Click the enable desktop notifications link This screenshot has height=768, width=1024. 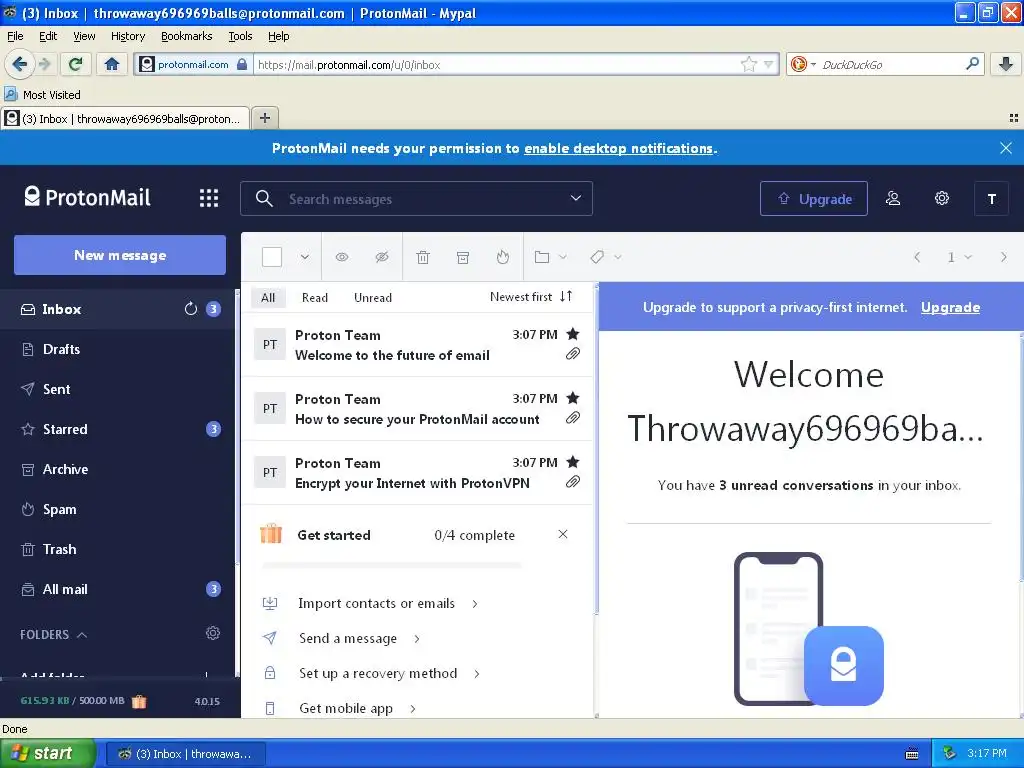[618, 148]
